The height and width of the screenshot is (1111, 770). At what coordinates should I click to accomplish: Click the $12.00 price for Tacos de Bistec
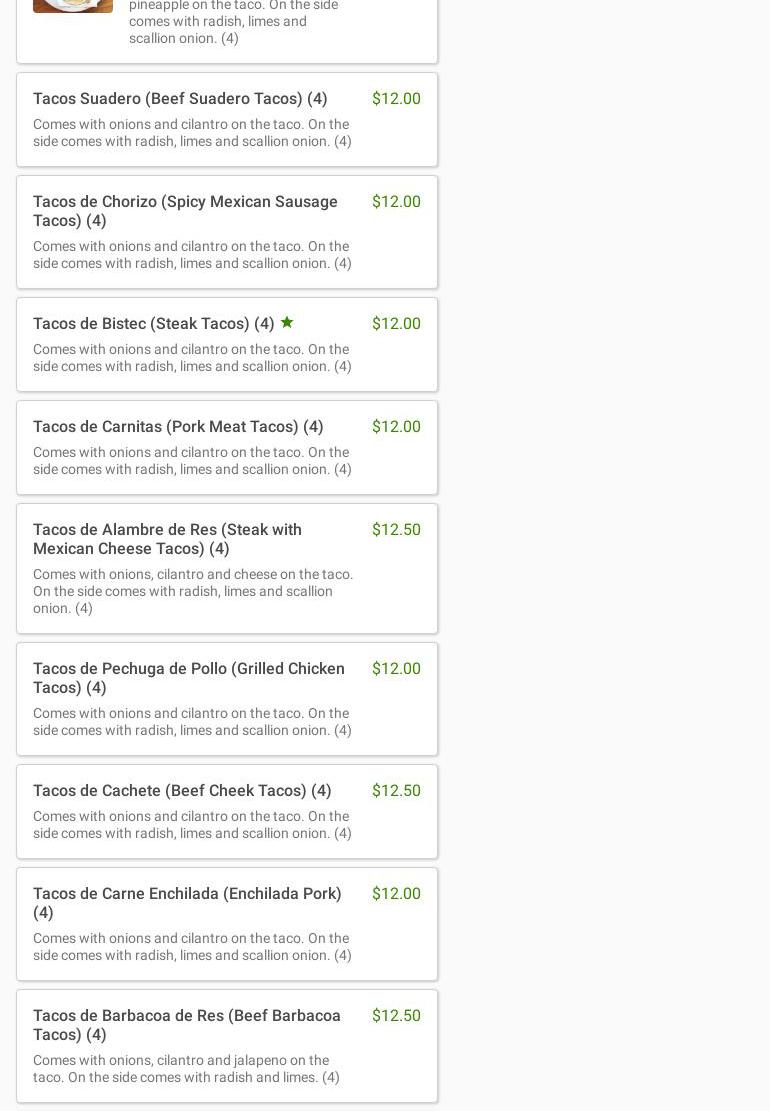[396, 323]
